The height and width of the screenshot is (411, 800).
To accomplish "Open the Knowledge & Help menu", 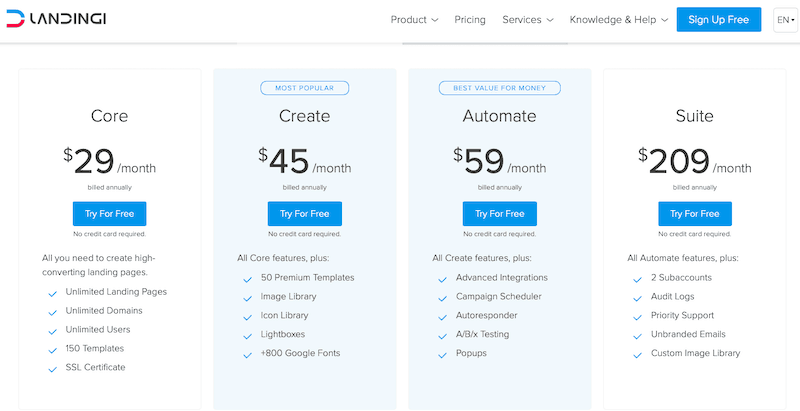I will [x=619, y=20].
